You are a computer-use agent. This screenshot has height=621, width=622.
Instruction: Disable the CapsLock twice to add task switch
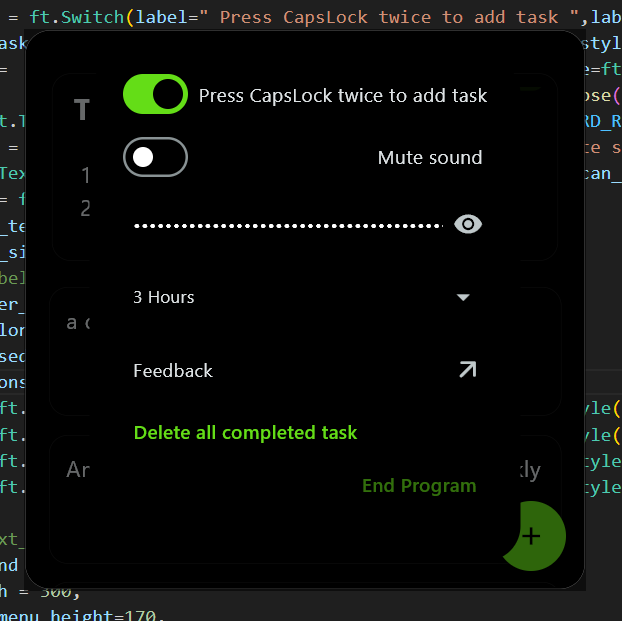point(155,94)
